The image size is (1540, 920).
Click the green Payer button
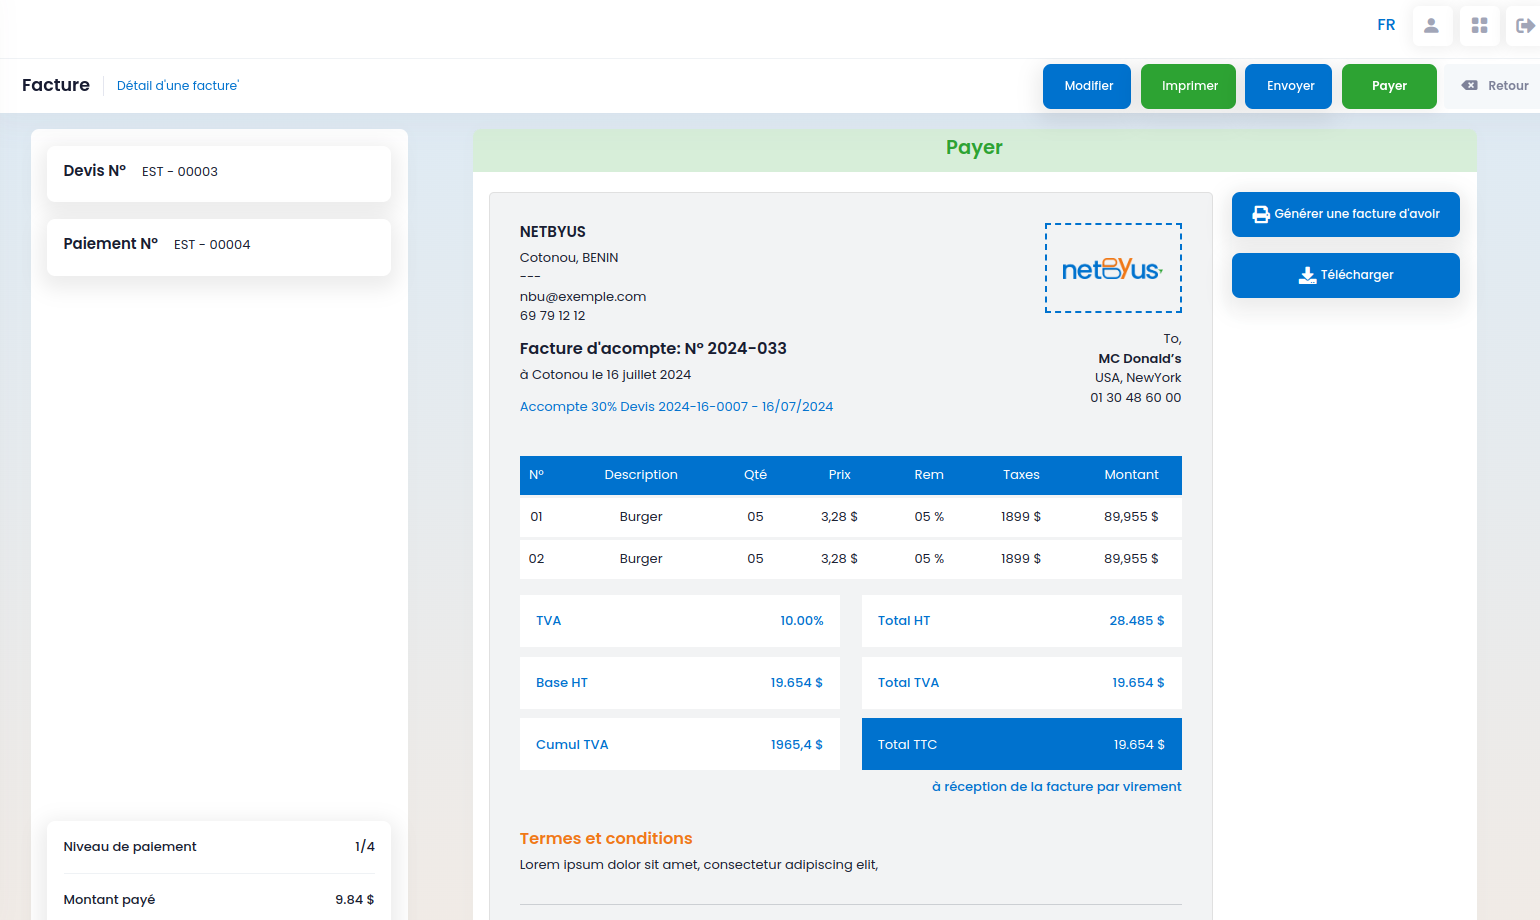[x=1389, y=86]
